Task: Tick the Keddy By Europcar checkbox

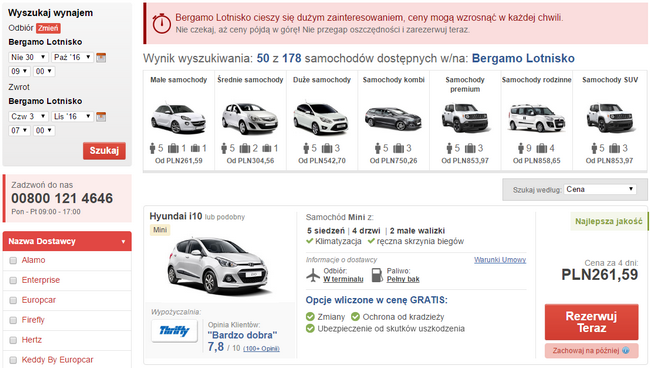Action: pyautogui.click(x=13, y=360)
